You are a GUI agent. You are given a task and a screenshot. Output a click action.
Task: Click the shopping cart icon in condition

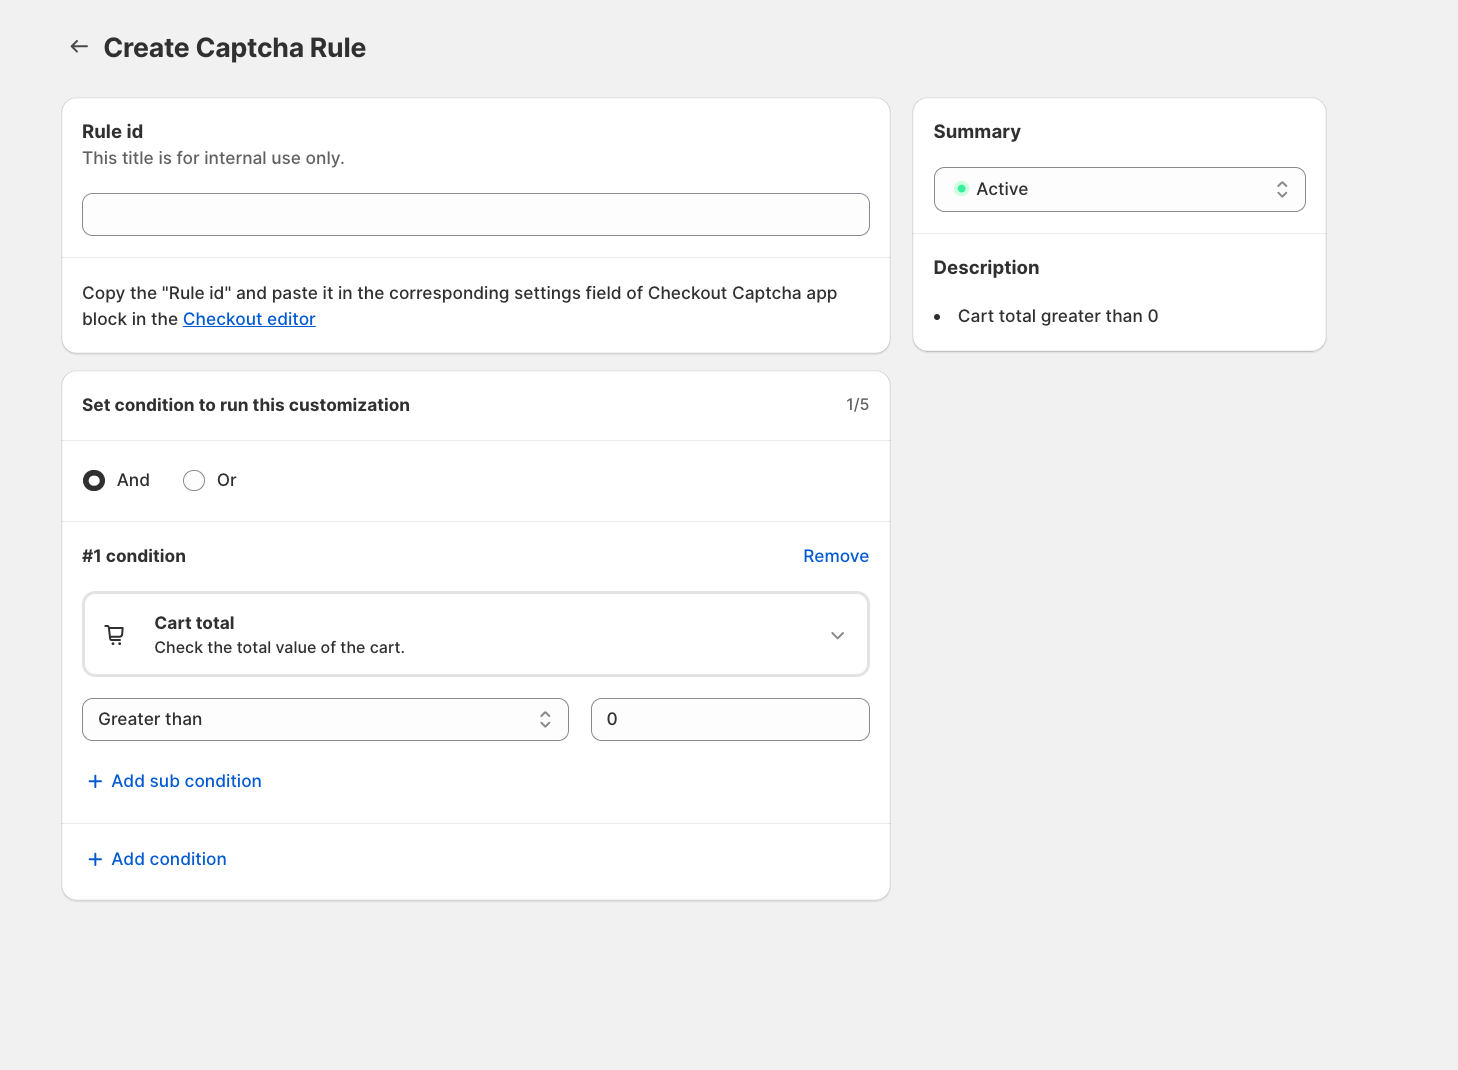[115, 635]
